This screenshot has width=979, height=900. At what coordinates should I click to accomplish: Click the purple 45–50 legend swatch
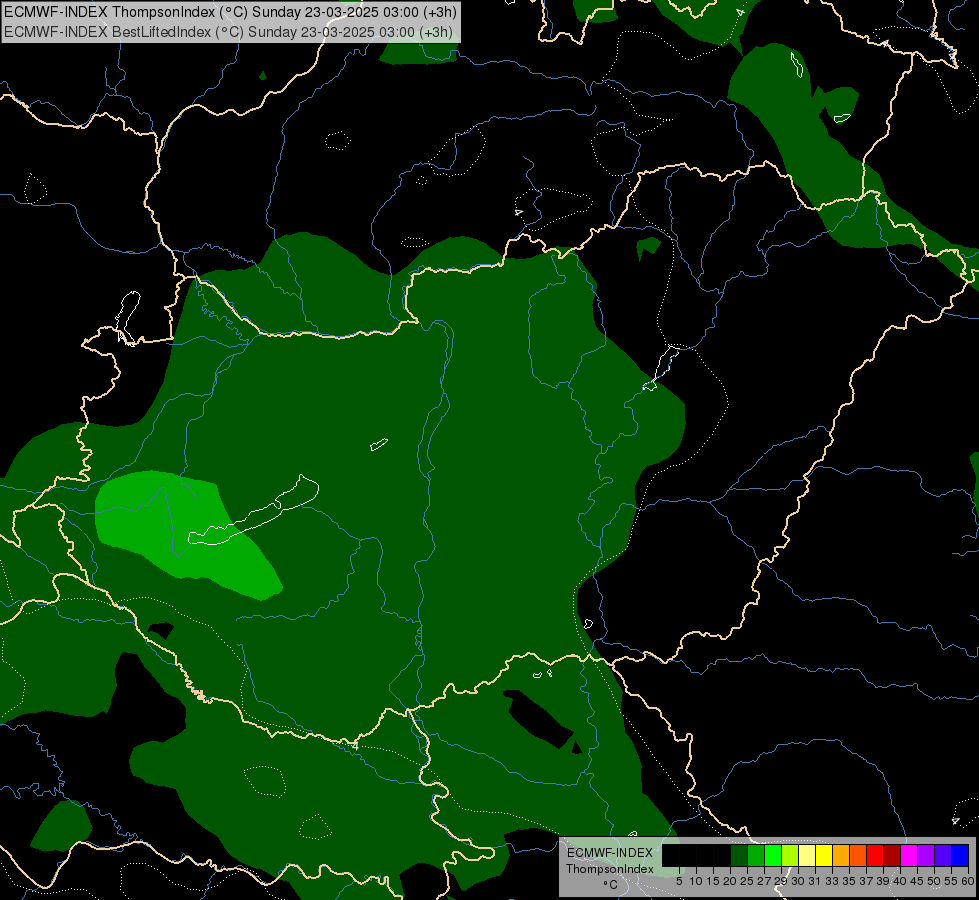tap(926, 855)
